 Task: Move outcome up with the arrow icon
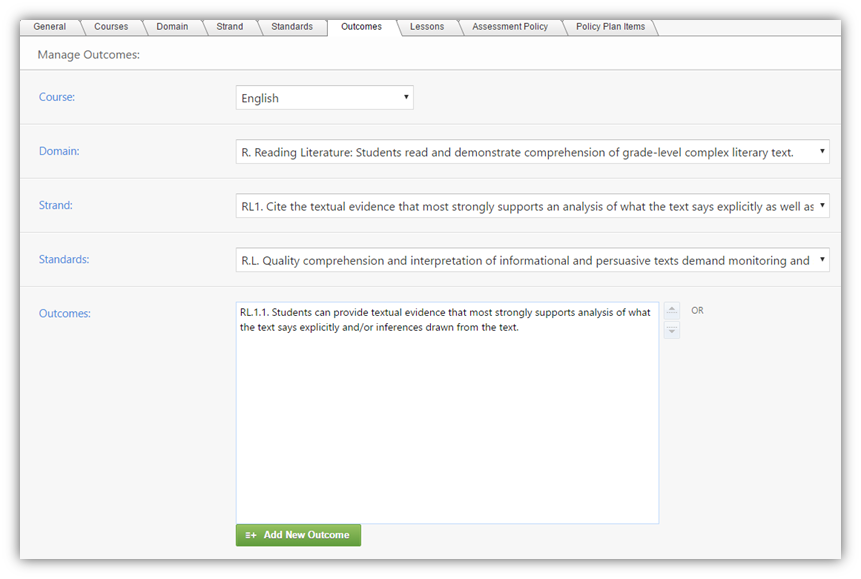coord(672,310)
